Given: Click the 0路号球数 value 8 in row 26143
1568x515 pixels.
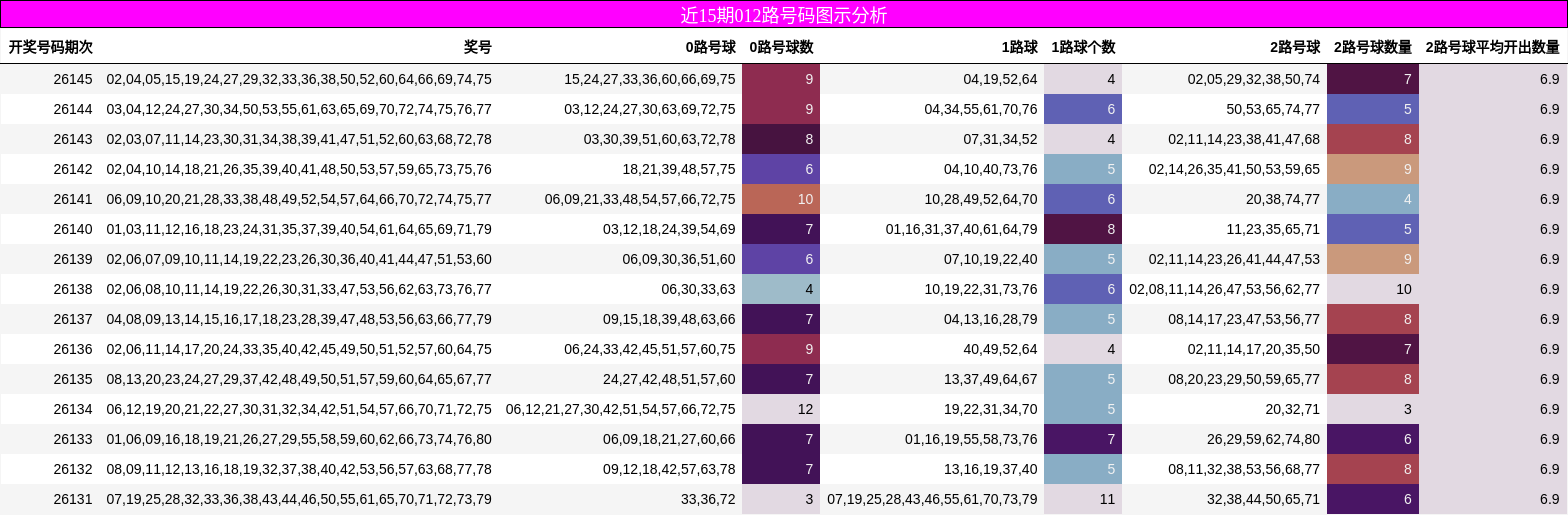Looking at the screenshot, I should [x=781, y=139].
